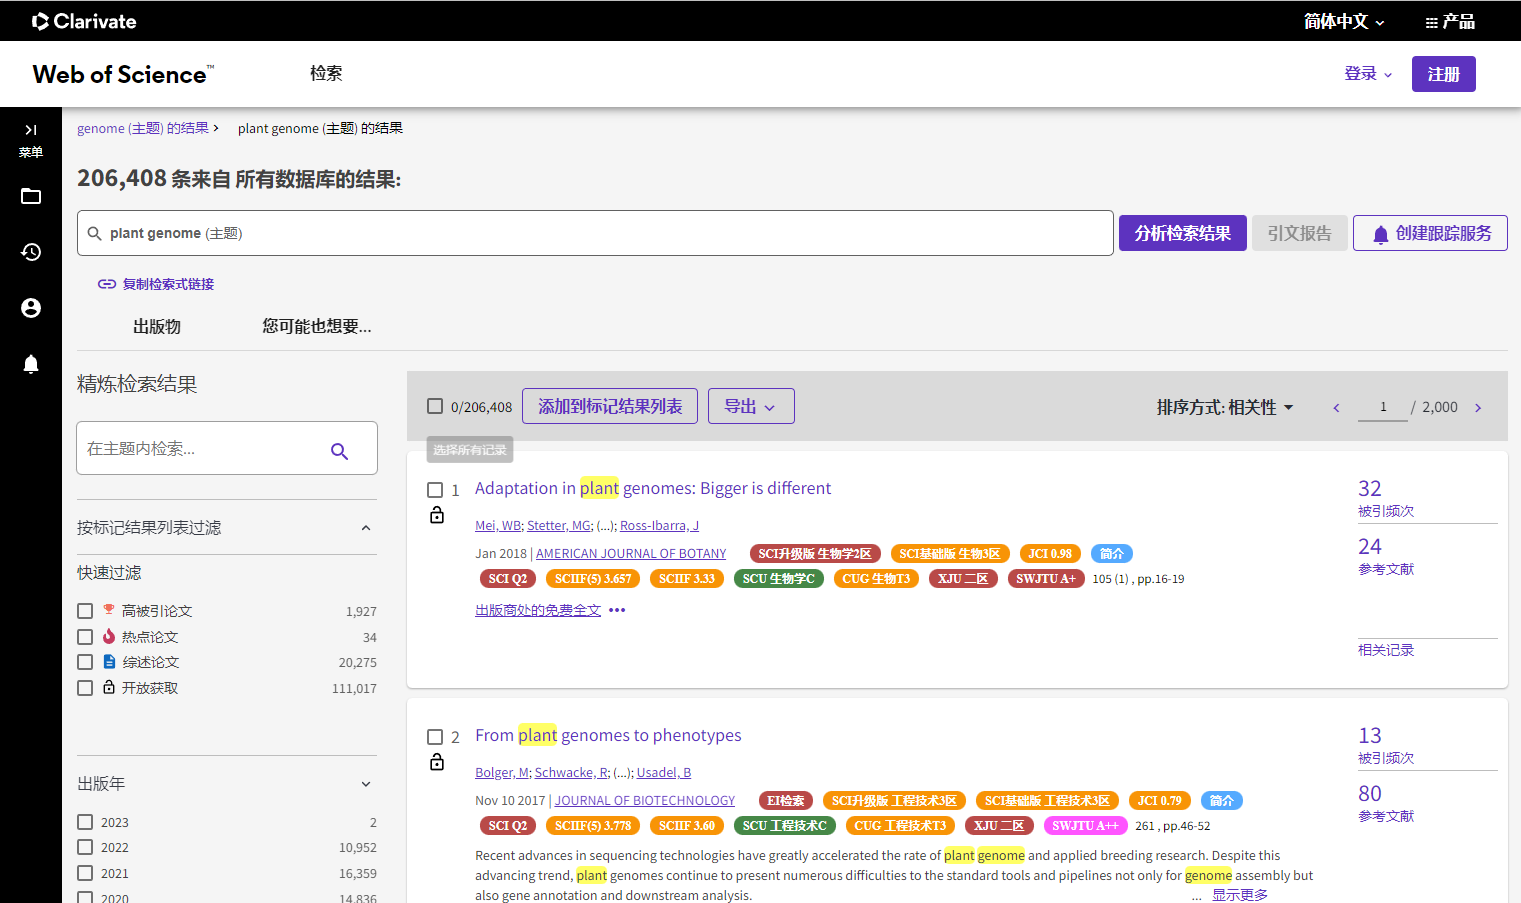Expand abstract with 显示更多 link
Viewport: 1521px width, 903px height.
click(x=1240, y=895)
